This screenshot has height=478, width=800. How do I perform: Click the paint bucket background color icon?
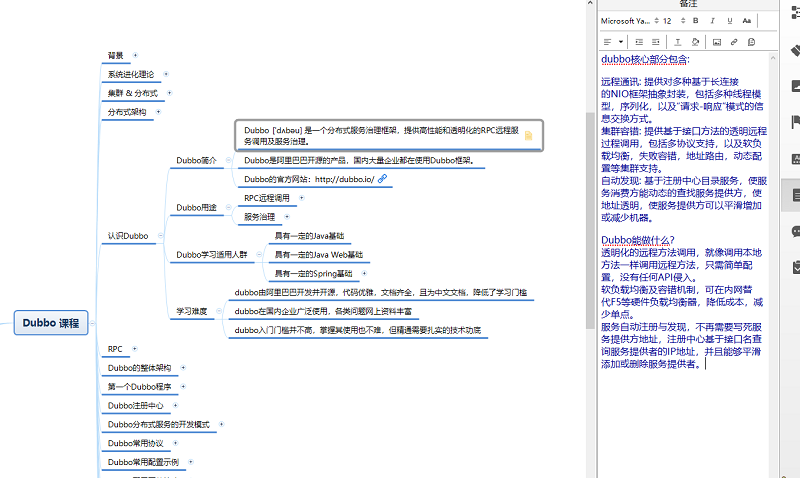point(695,42)
